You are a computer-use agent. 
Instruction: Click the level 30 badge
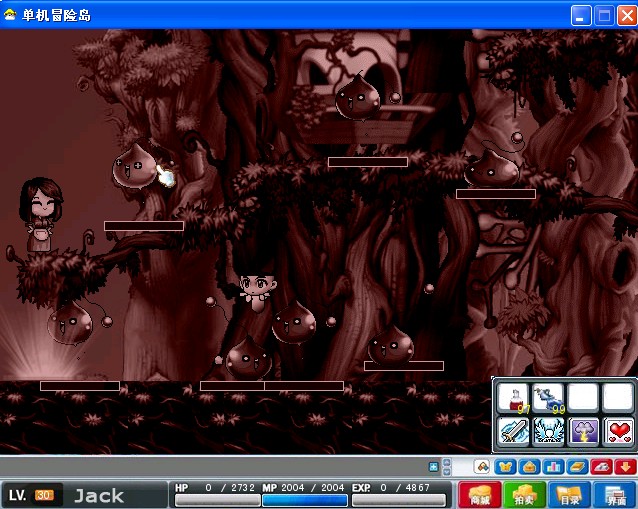coord(44,495)
